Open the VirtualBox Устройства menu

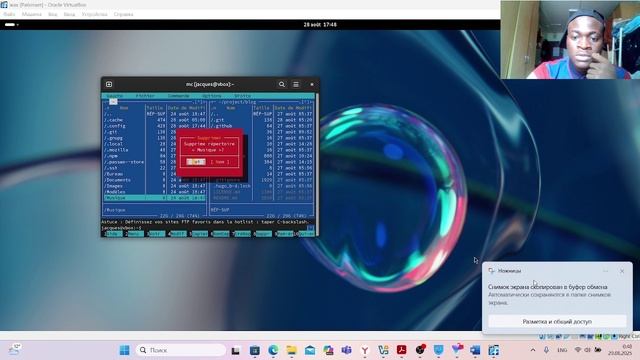(94, 14)
